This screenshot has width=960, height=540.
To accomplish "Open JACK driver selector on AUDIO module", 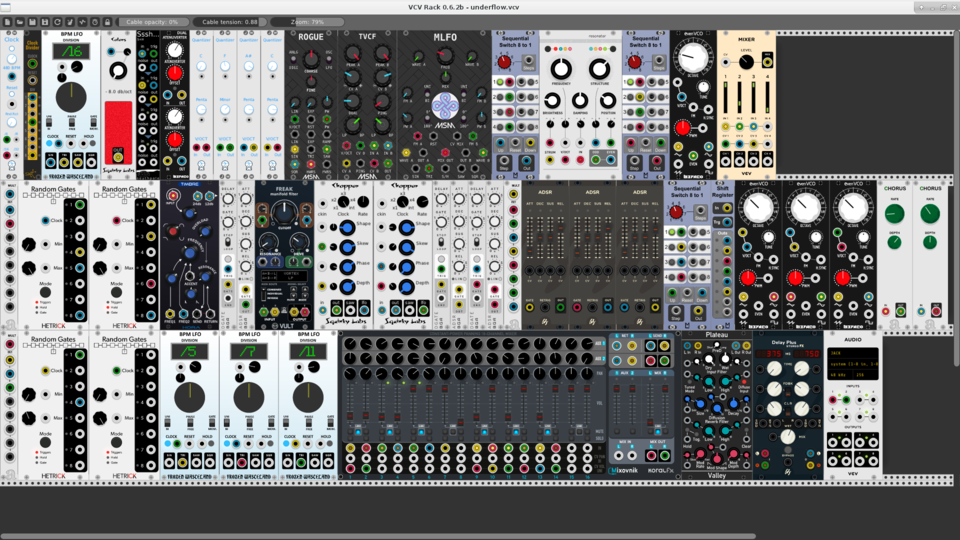I will point(853,353).
